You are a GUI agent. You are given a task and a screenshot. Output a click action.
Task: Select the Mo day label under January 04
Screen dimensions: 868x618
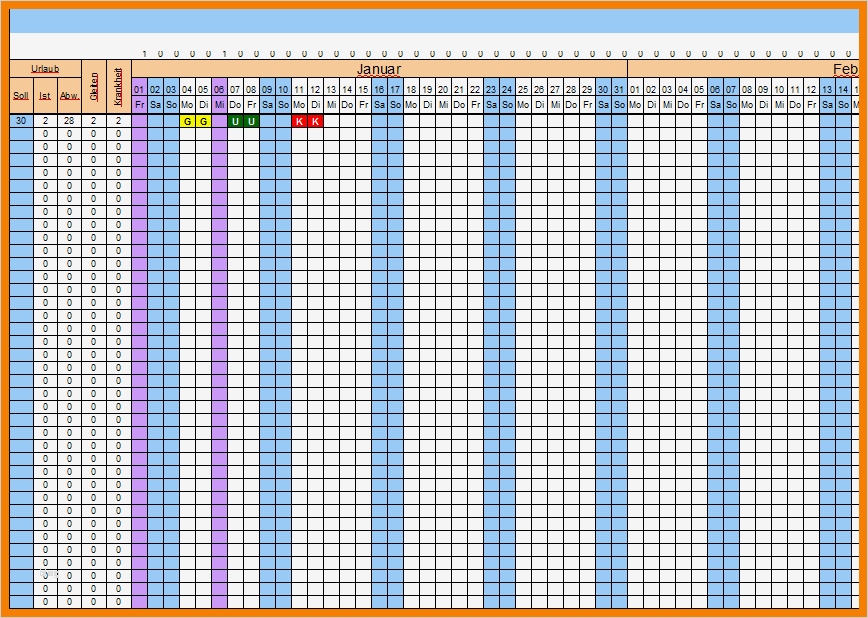click(186, 104)
